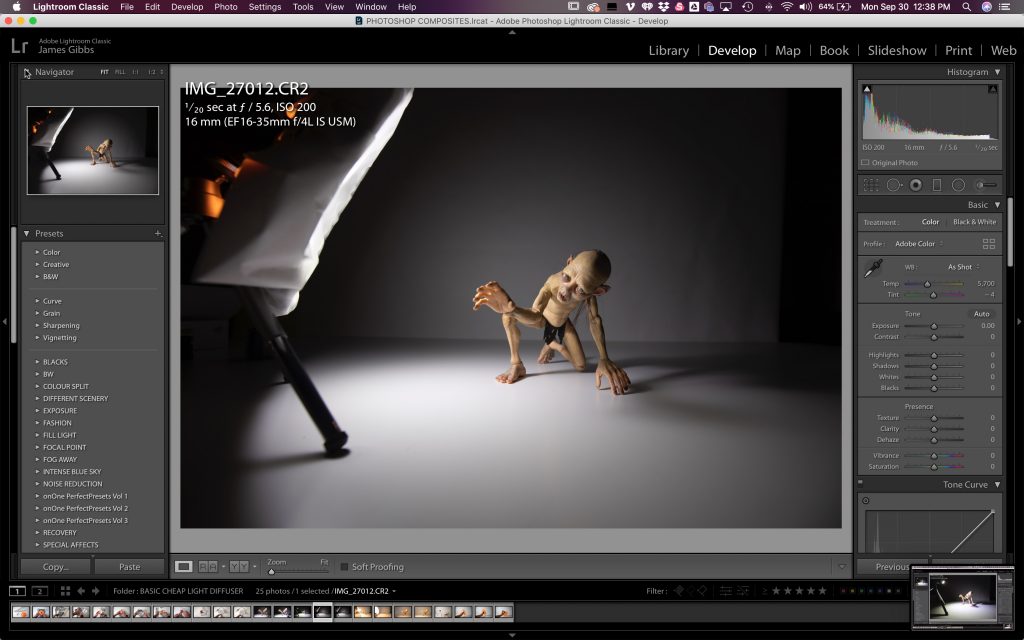Open the As Shot white balance dropdown
Screen dimensions: 1024x640
click(x=964, y=267)
